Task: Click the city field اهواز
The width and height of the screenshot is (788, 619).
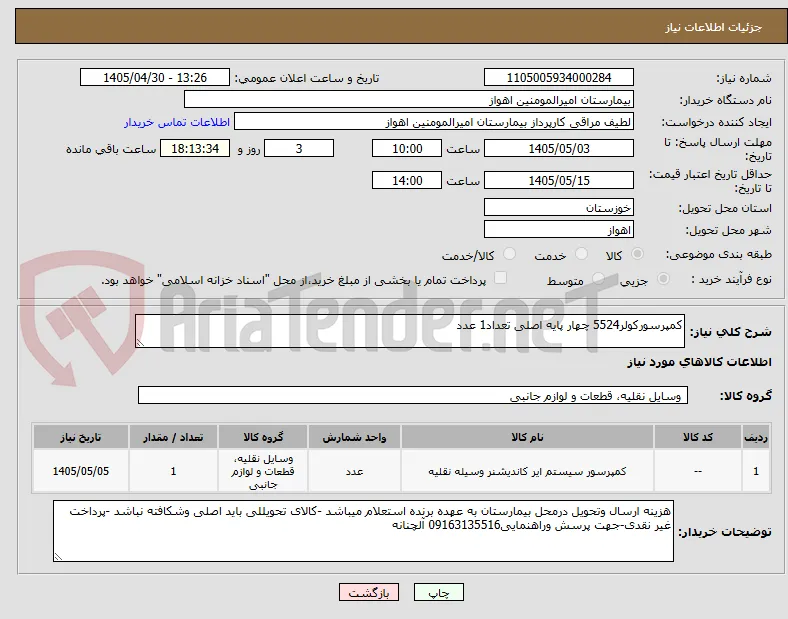Action: tap(558, 230)
